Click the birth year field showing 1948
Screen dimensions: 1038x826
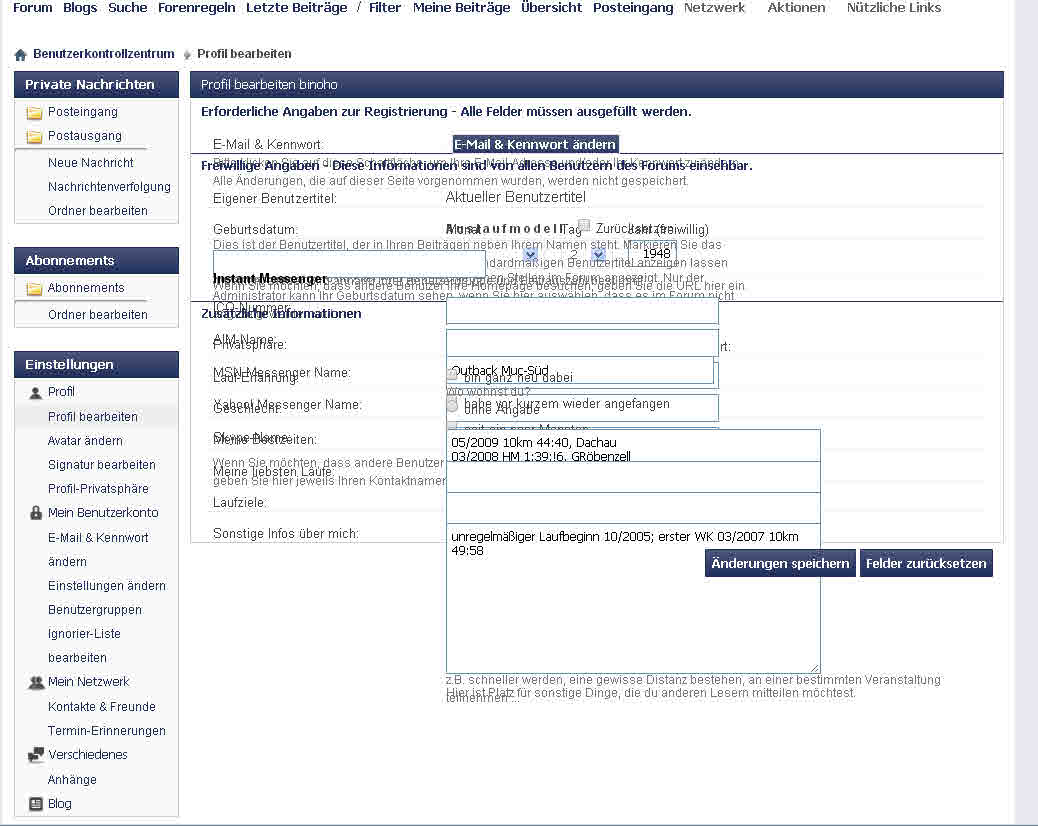tap(656, 254)
